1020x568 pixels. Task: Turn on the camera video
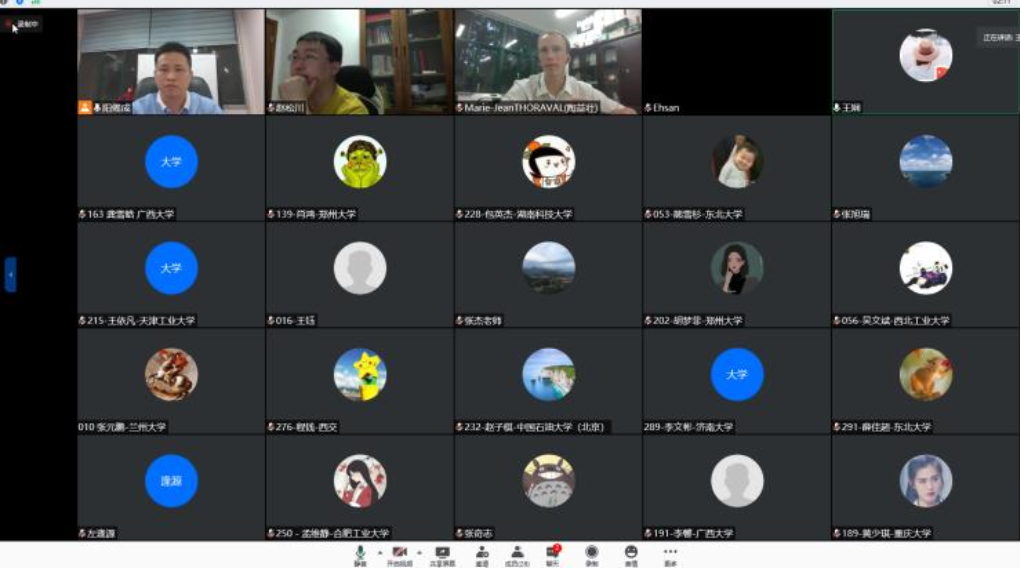pyautogui.click(x=399, y=553)
